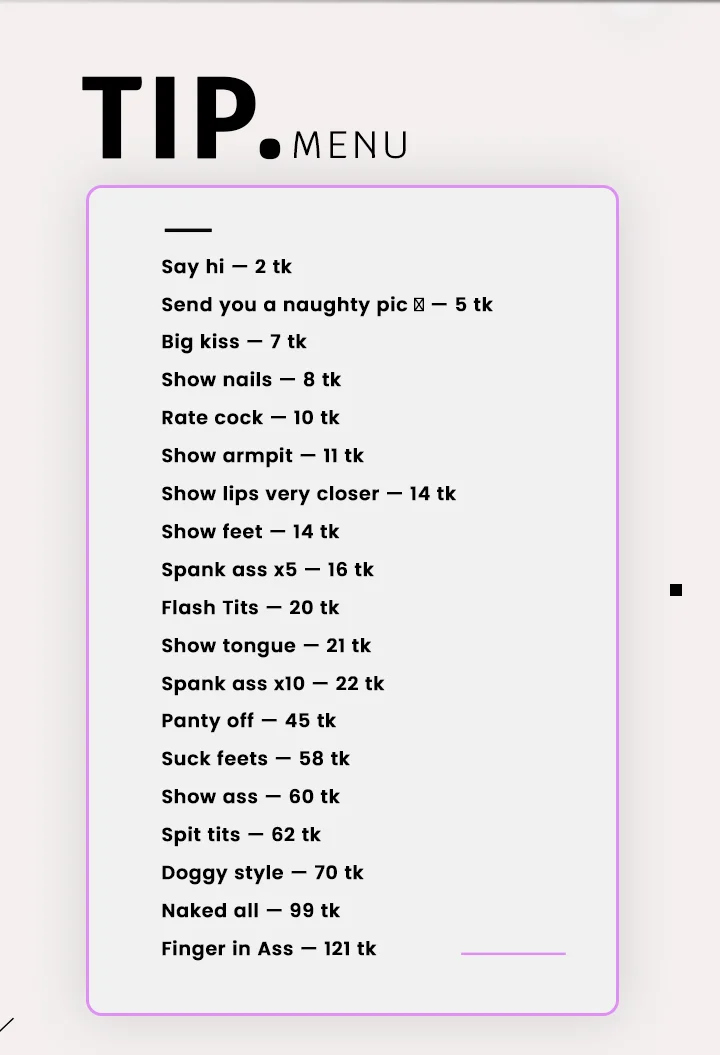720x1055 pixels.
Task: Click the 'Naked all — 99 tk' entry
Action: (x=250, y=911)
